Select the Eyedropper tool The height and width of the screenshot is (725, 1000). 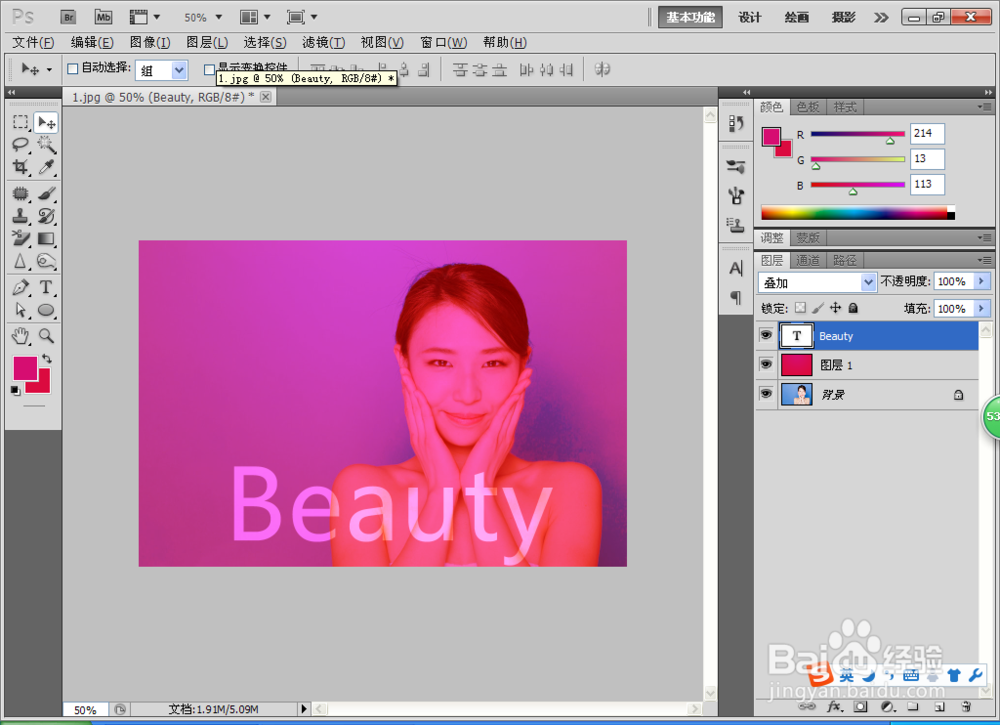[46, 167]
